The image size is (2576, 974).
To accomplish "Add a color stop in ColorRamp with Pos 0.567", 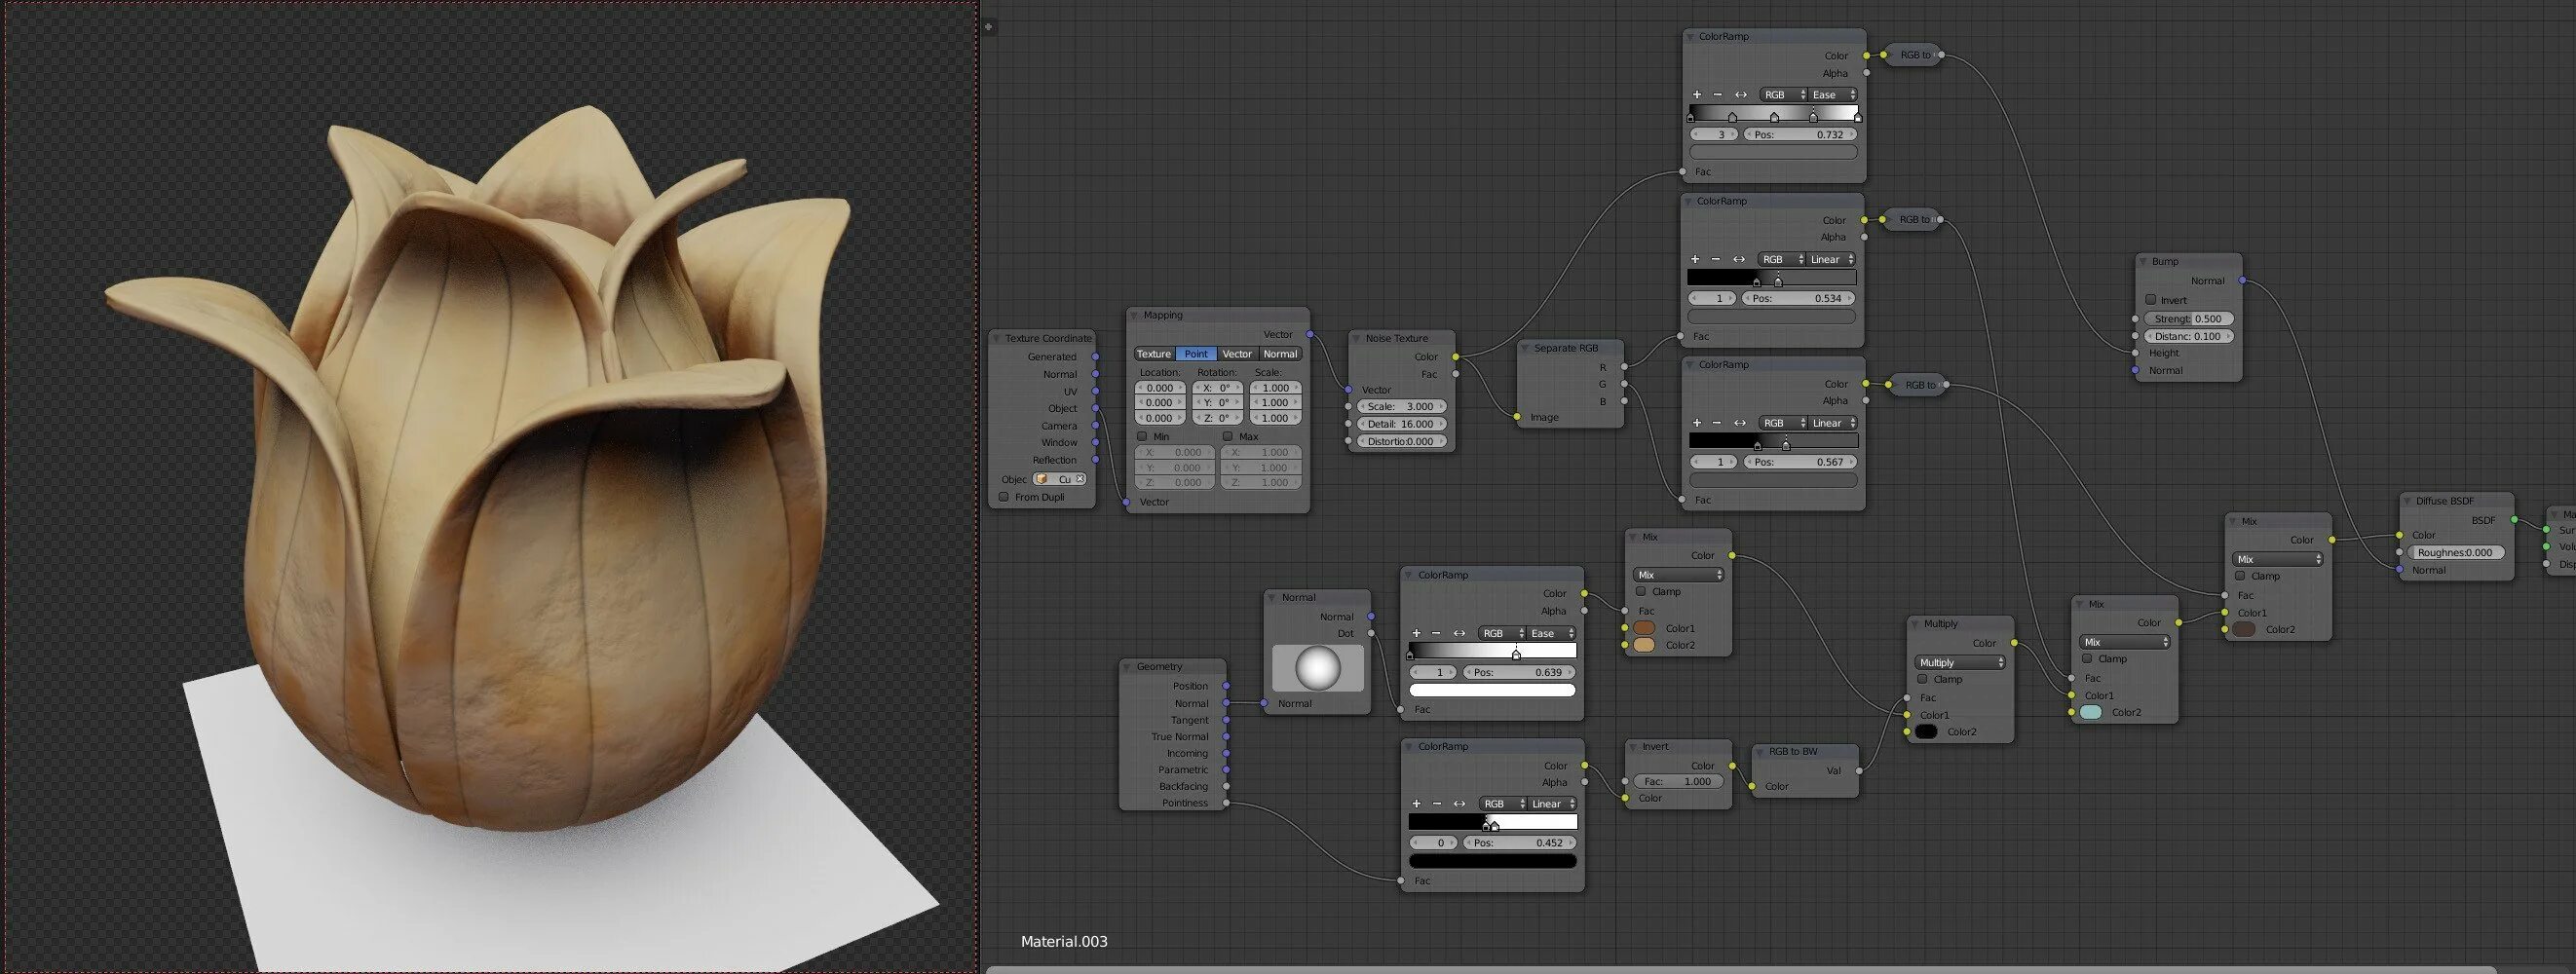I will point(1697,423).
